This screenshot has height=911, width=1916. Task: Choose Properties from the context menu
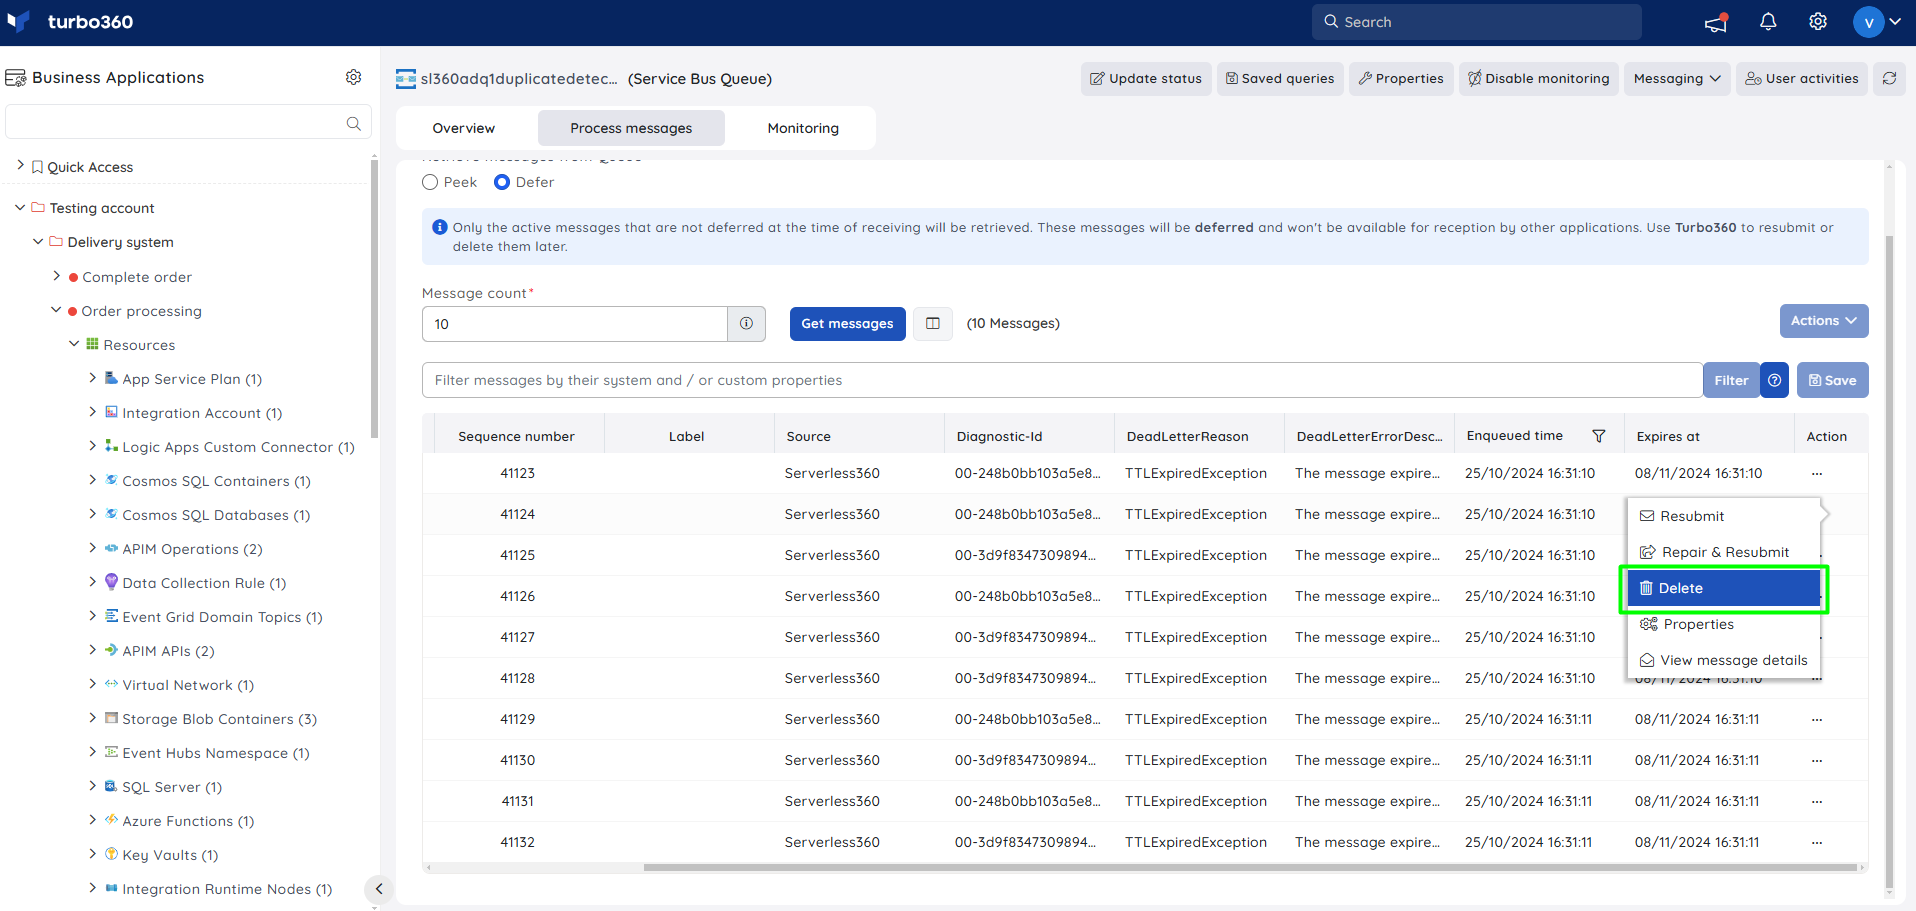pos(1723,624)
